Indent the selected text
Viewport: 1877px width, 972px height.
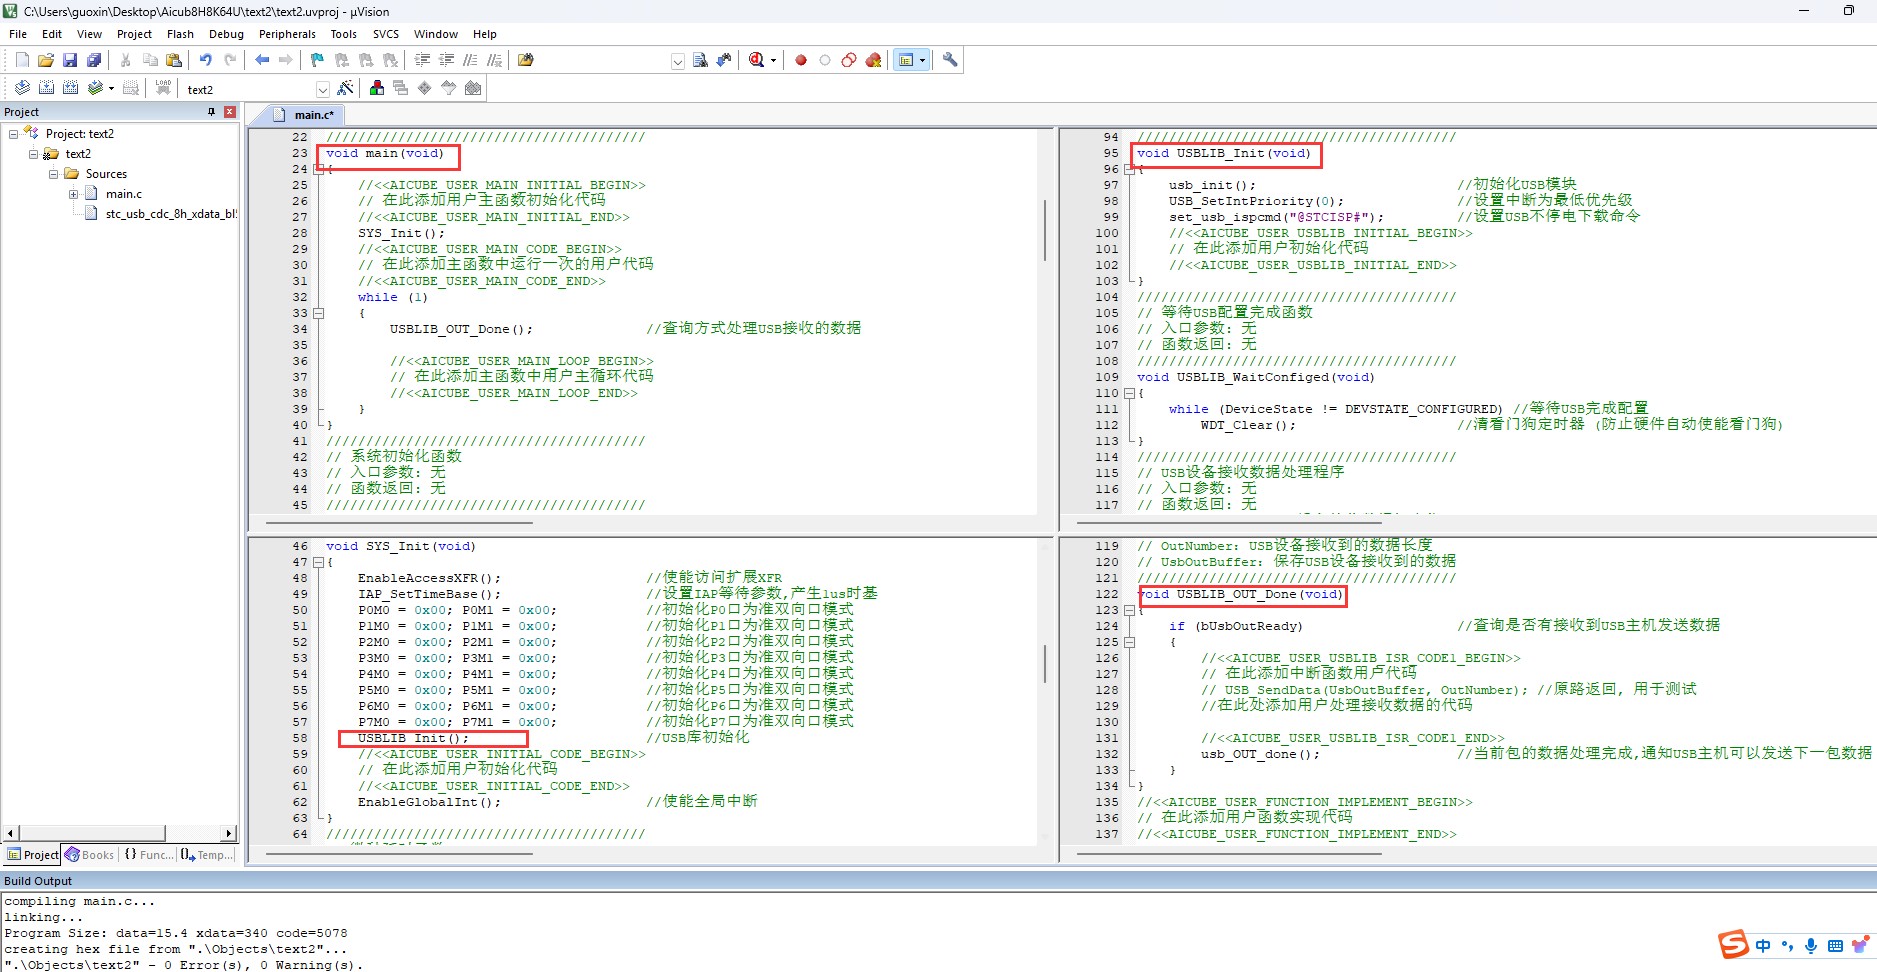(x=422, y=60)
